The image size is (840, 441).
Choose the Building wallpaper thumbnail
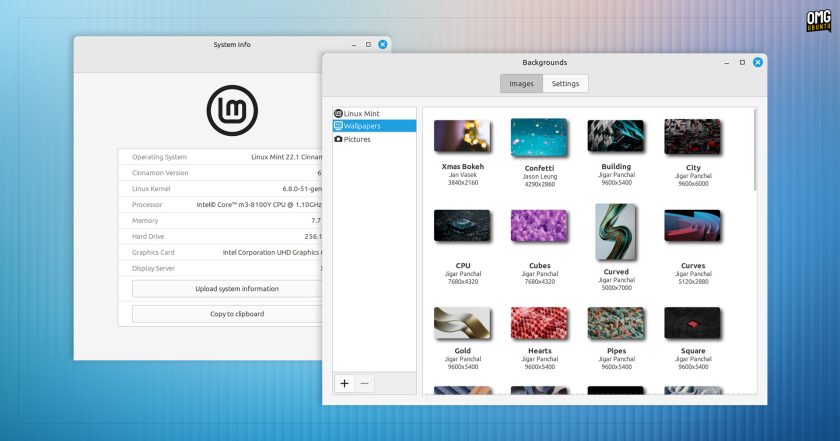point(616,136)
